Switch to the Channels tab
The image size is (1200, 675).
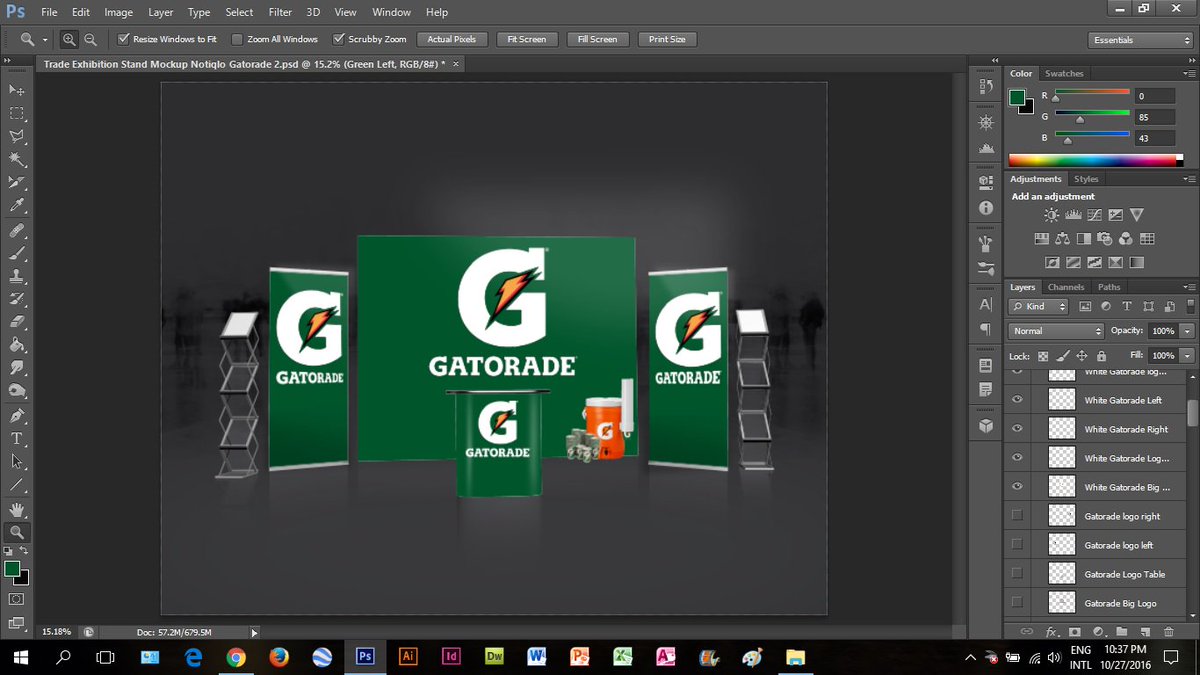tap(1066, 287)
